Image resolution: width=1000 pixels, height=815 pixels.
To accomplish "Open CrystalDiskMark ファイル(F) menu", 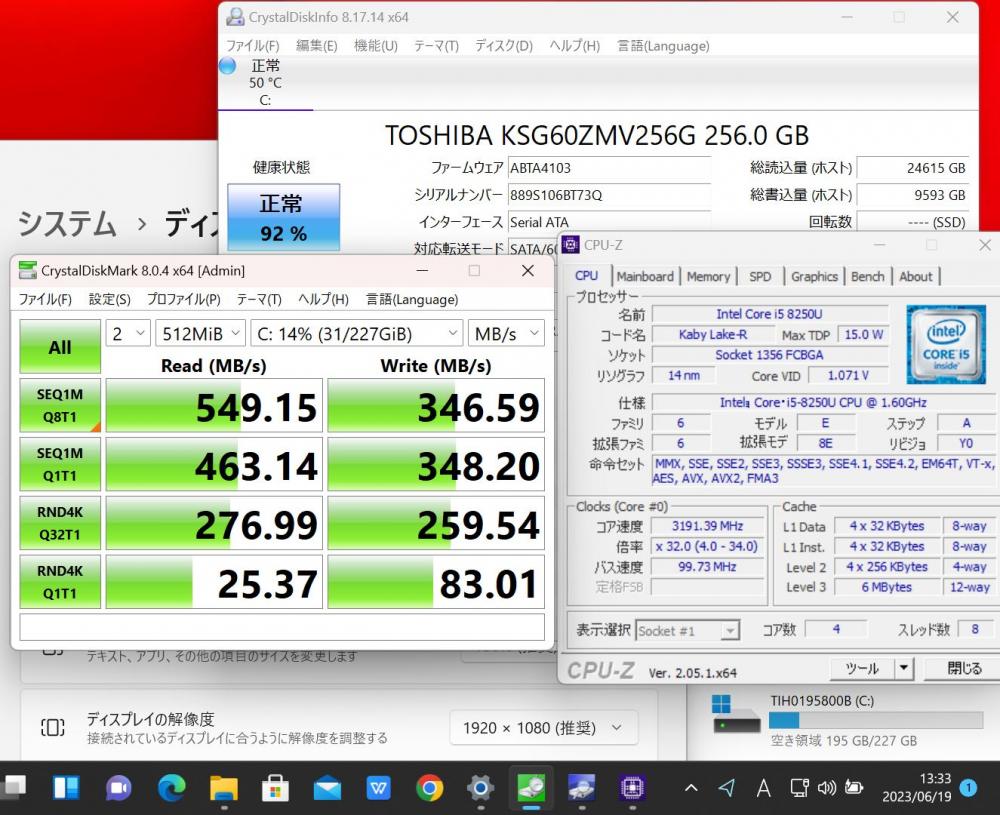I will point(45,299).
